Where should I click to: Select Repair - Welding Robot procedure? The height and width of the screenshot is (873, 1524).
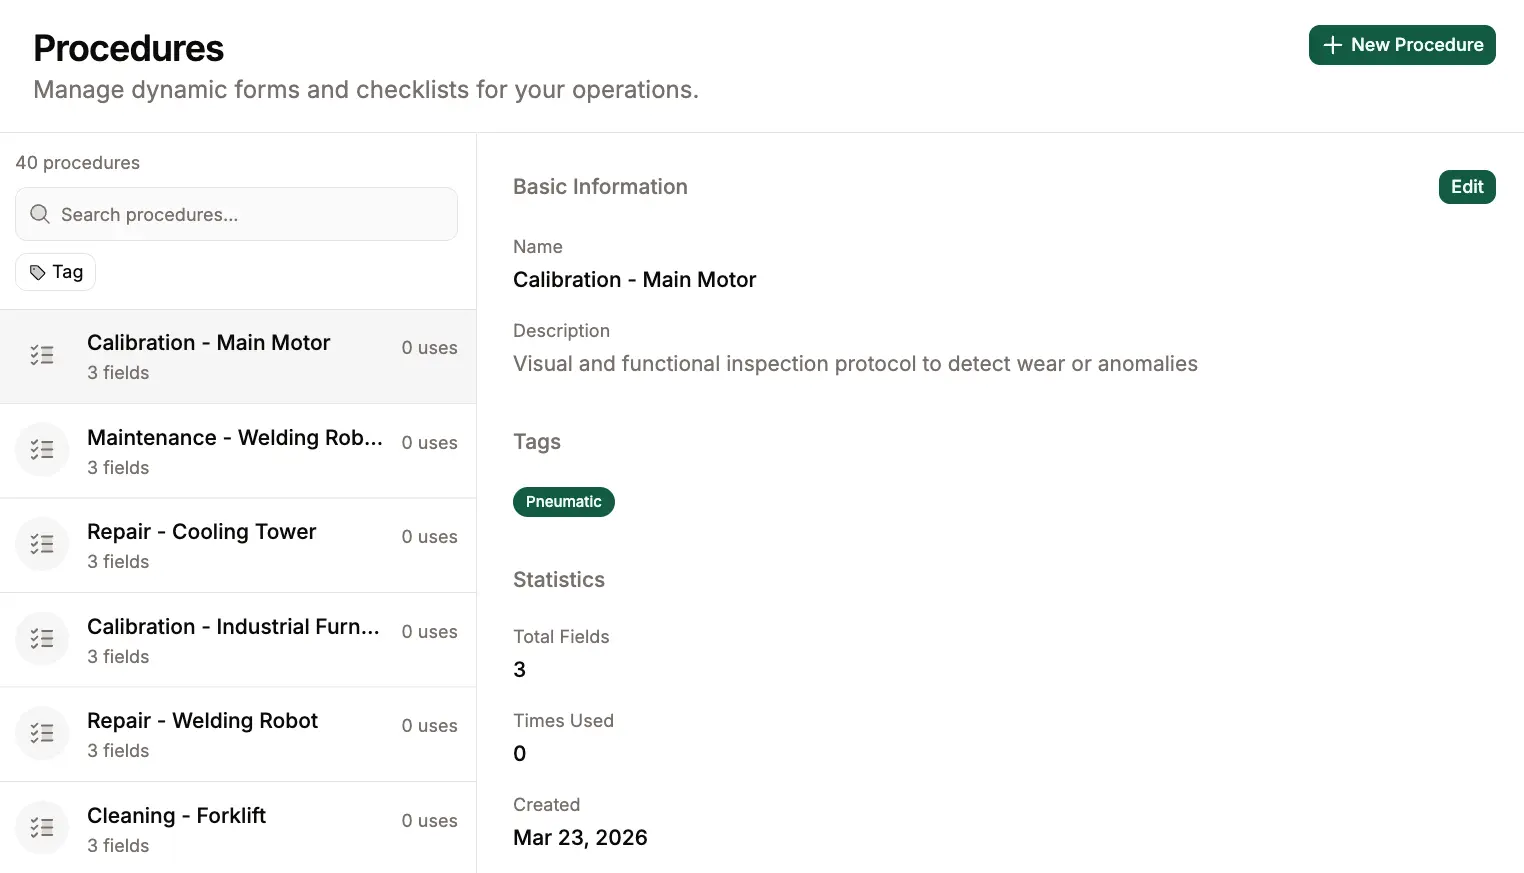pyautogui.click(x=202, y=721)
